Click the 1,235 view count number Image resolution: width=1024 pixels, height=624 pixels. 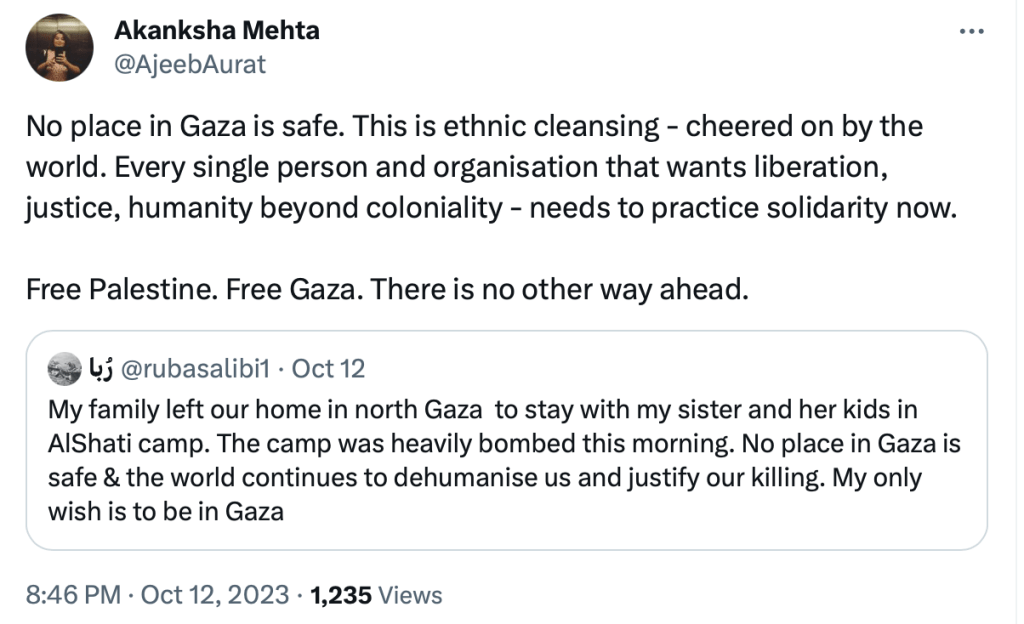[341, 596]
